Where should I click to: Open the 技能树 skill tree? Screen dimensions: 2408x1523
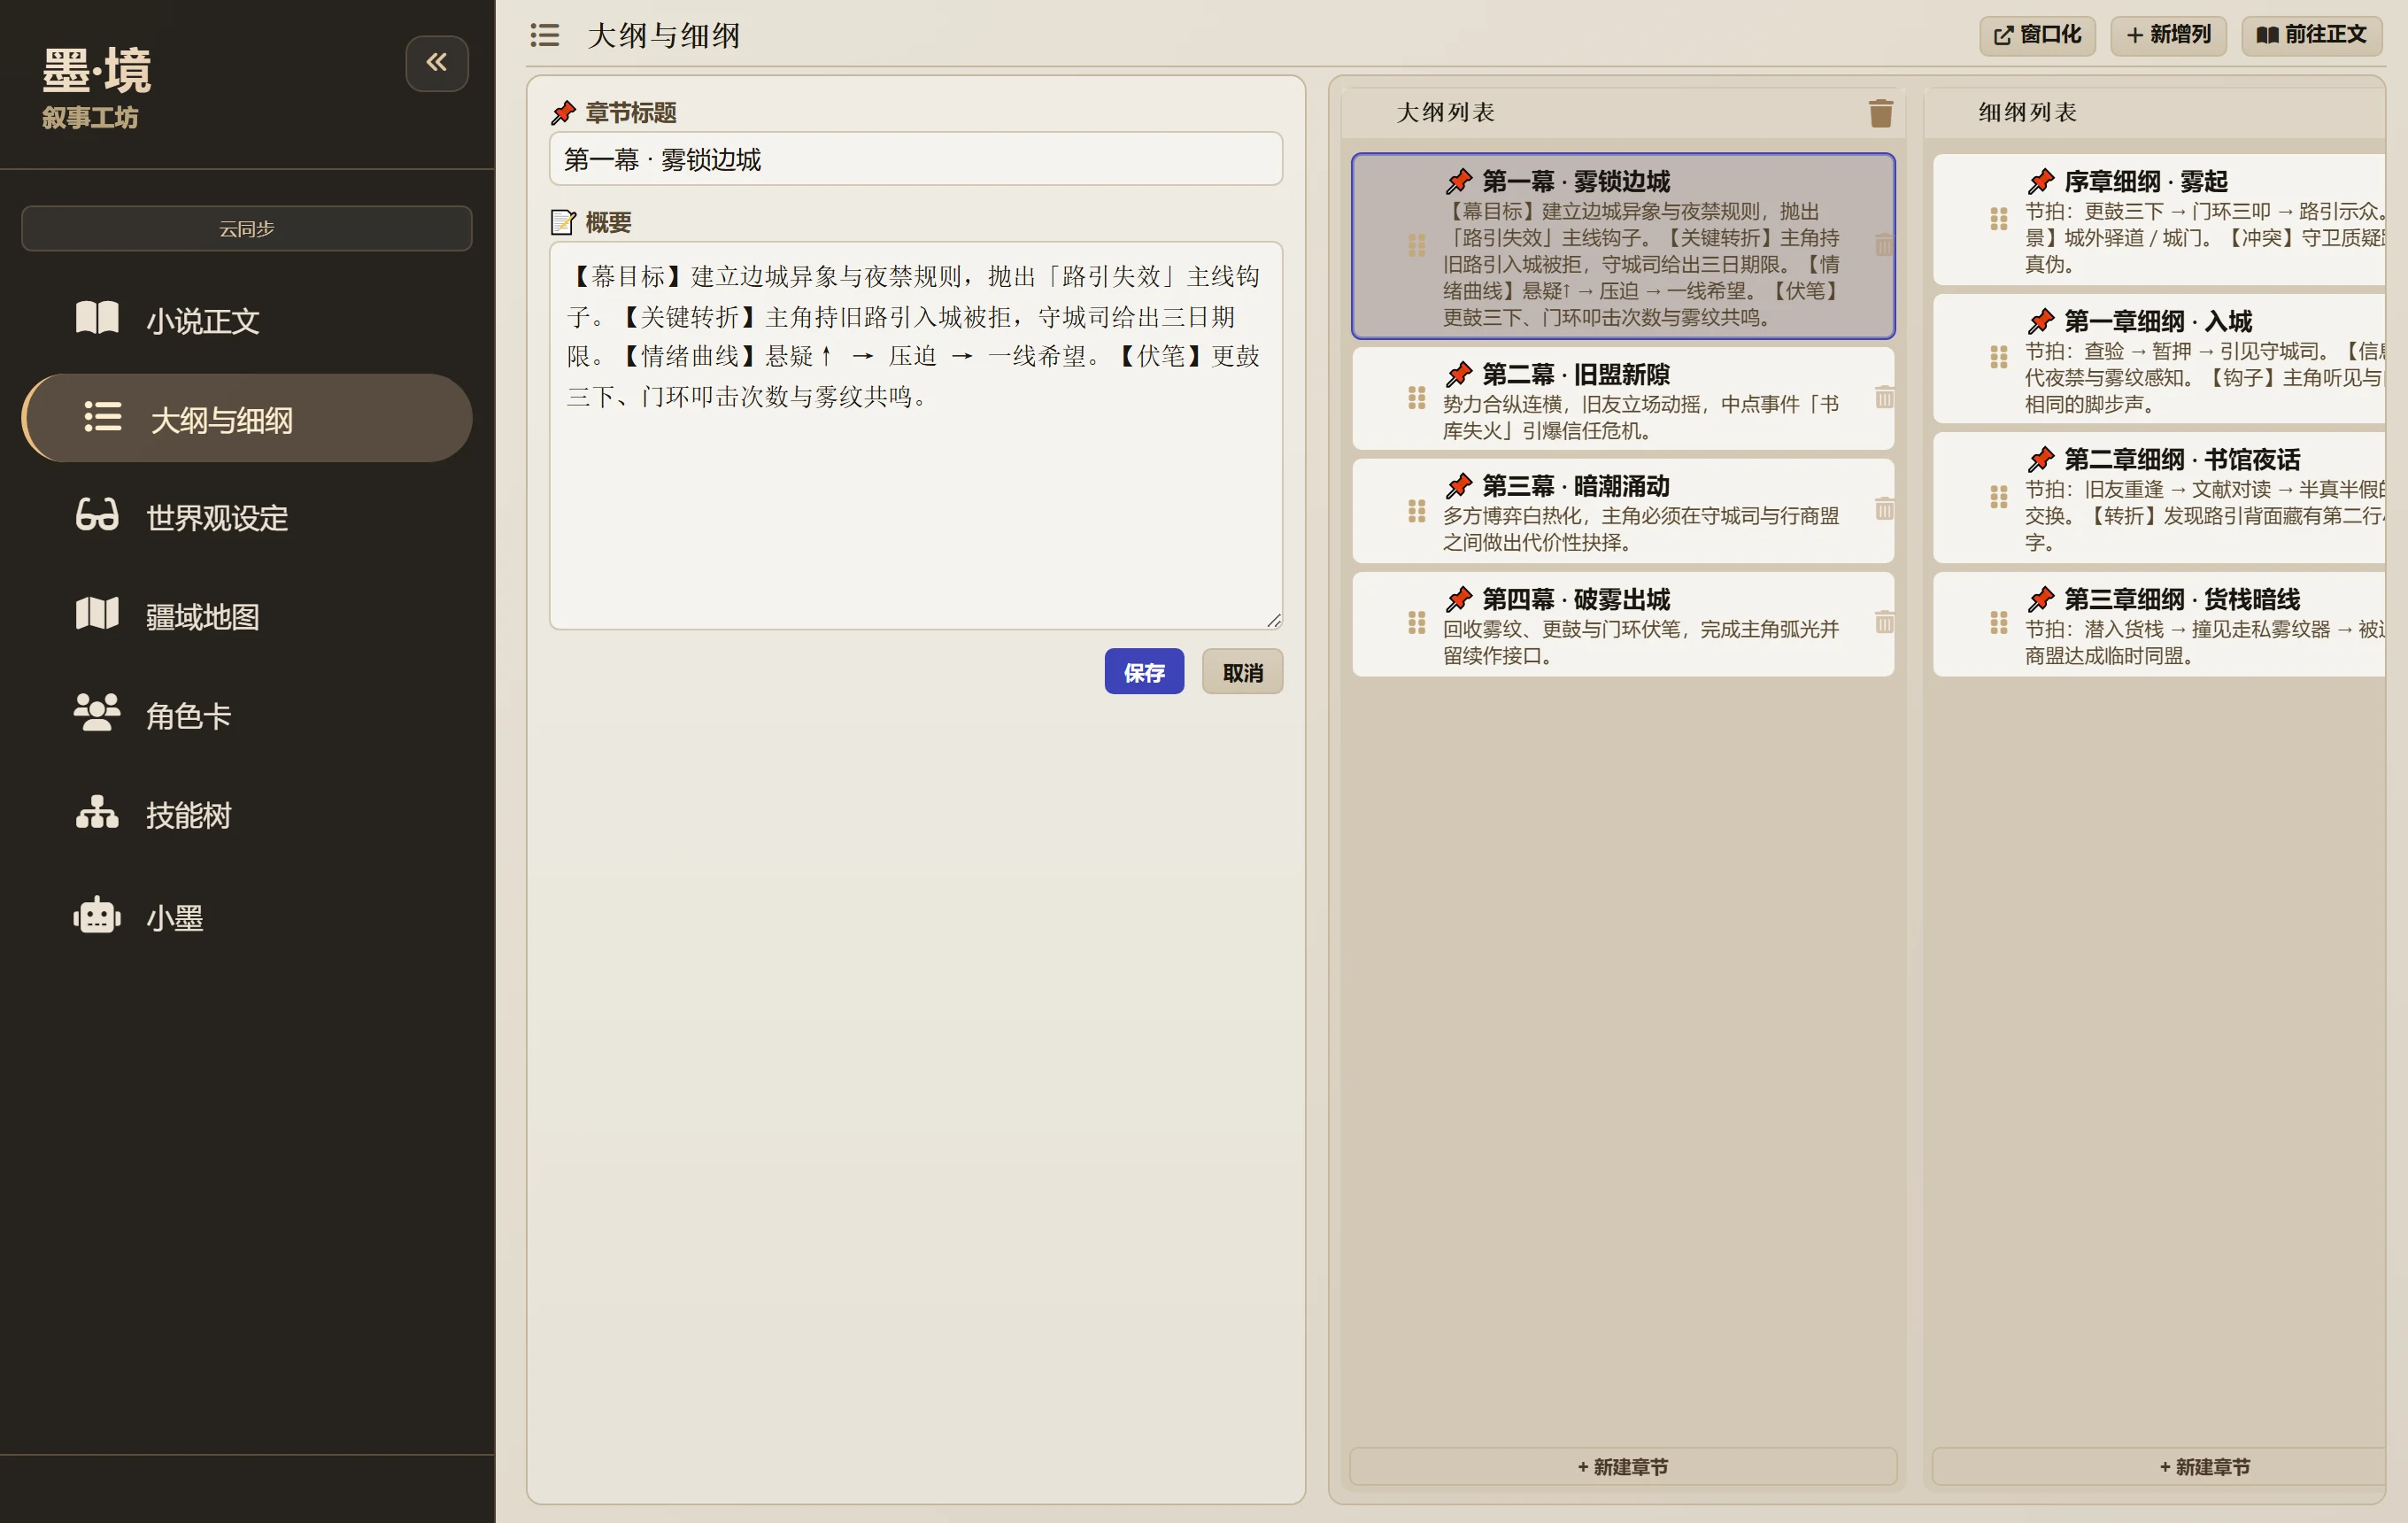point(247,814)
